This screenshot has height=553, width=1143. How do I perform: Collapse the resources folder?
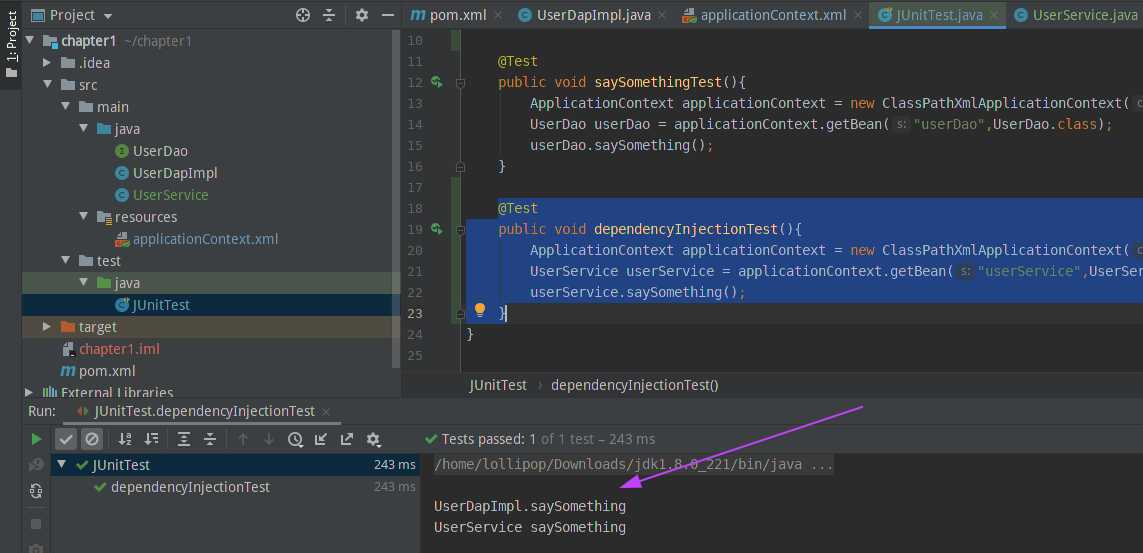click(83, 216)
